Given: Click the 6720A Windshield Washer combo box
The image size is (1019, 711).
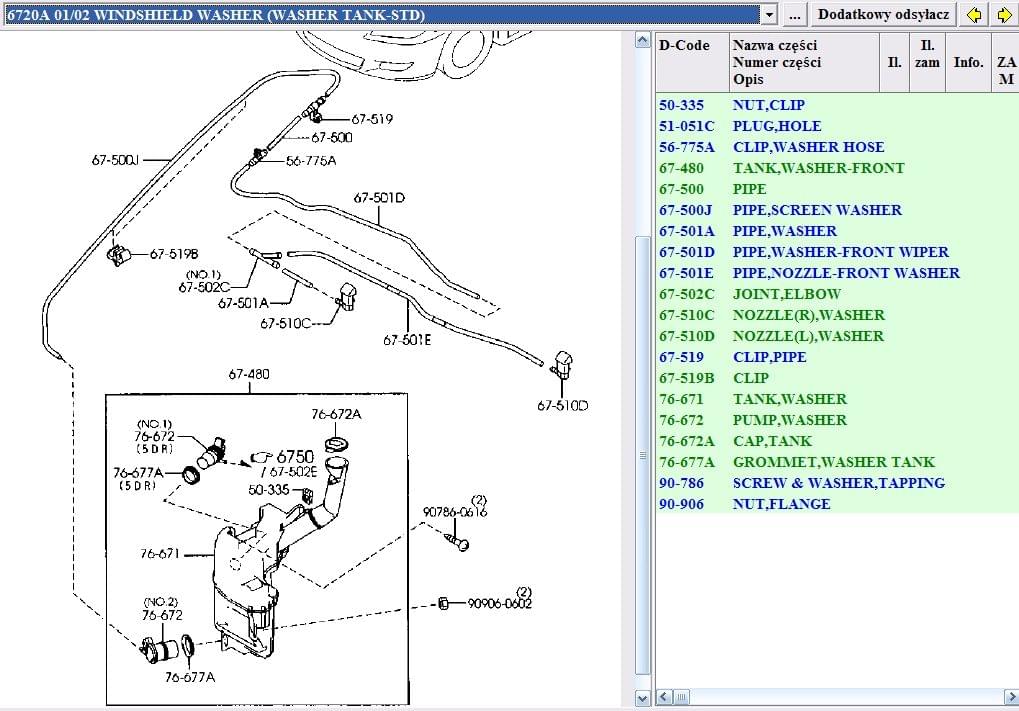Looking at the screenshot, I should 390,14.
